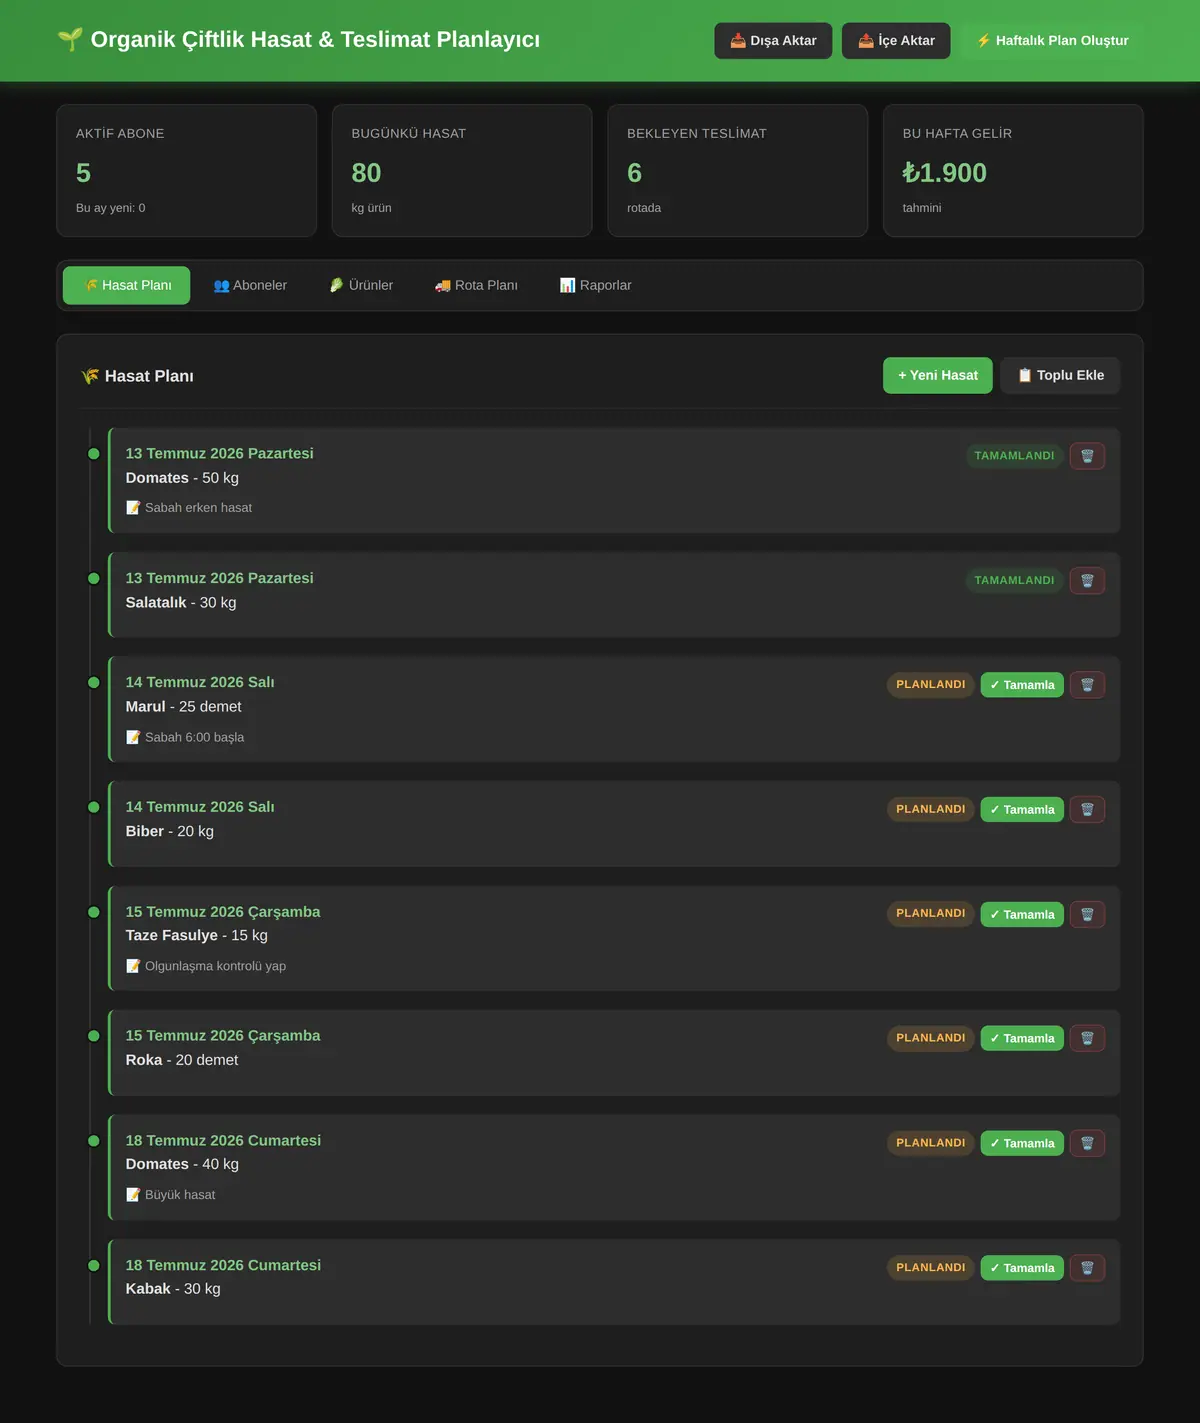Click the Dışa Aktar export button
The width and height of the screenshot is (1200, 1423).
[773, 41]
